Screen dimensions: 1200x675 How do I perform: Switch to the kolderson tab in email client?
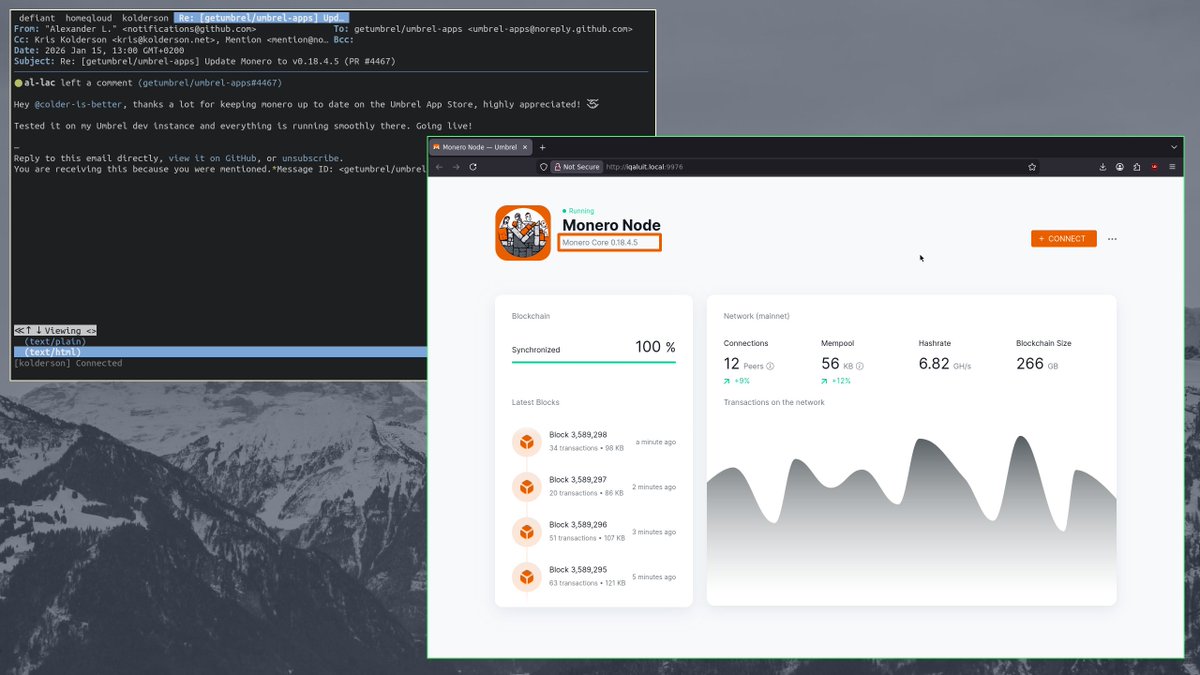coord(145,18)
